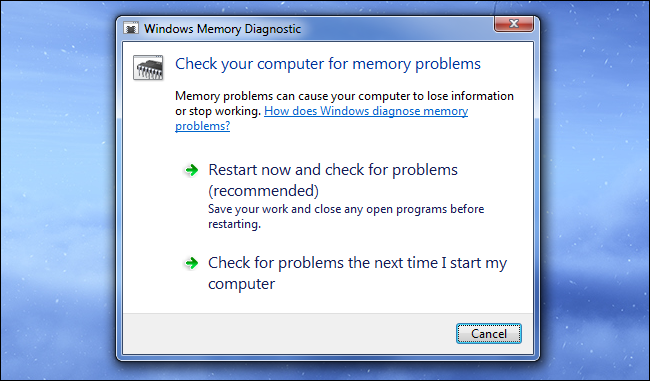Click the memory chip icon in title bar
The image size is (650, 381).
[131, 29]
